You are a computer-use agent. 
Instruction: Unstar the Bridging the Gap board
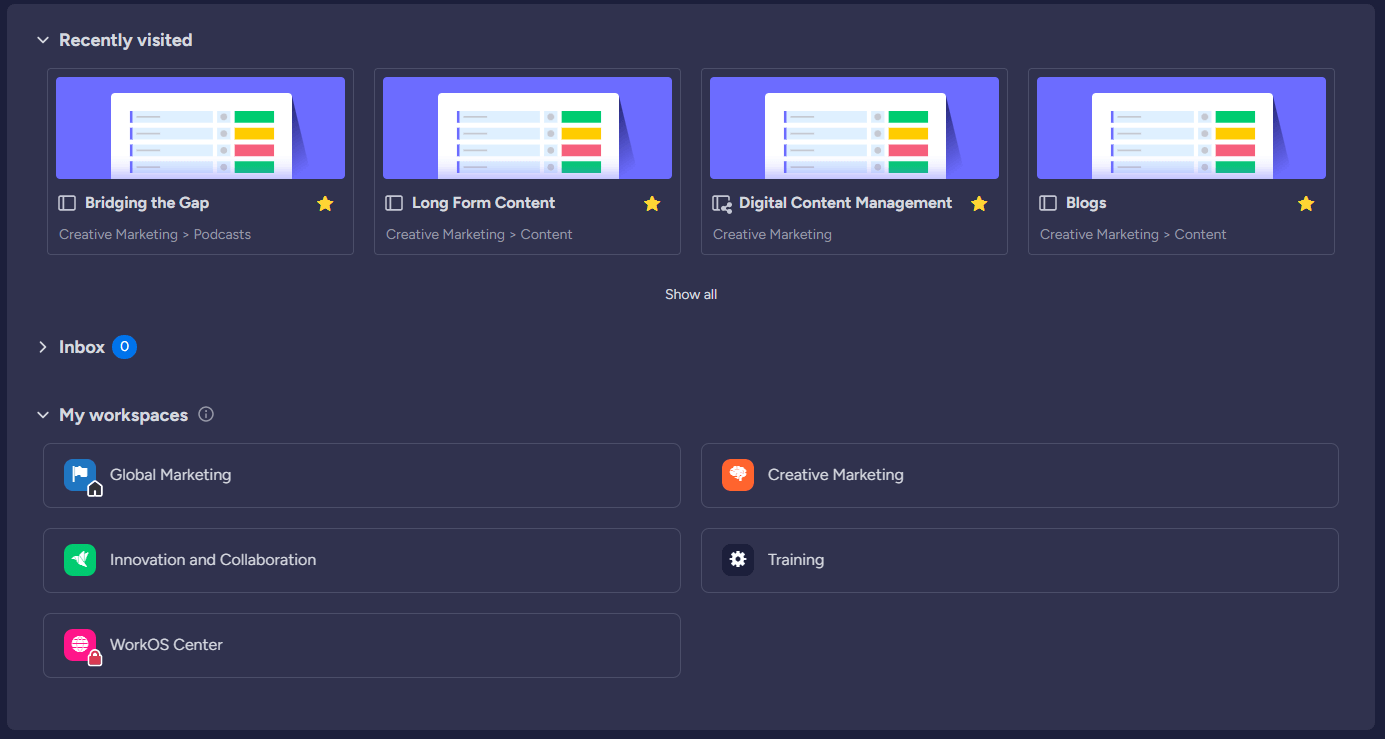325,203
